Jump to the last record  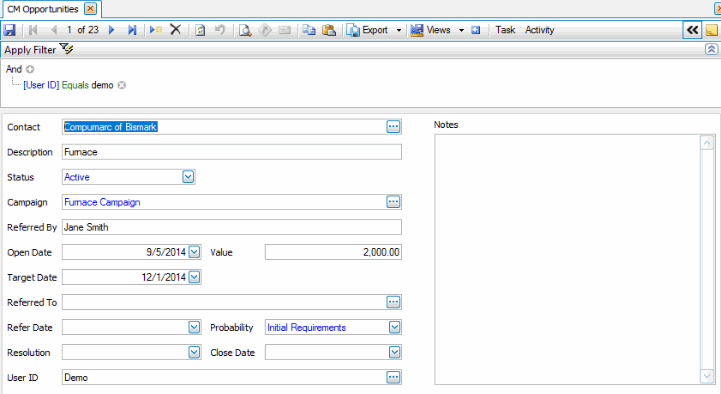coord(132,30)
